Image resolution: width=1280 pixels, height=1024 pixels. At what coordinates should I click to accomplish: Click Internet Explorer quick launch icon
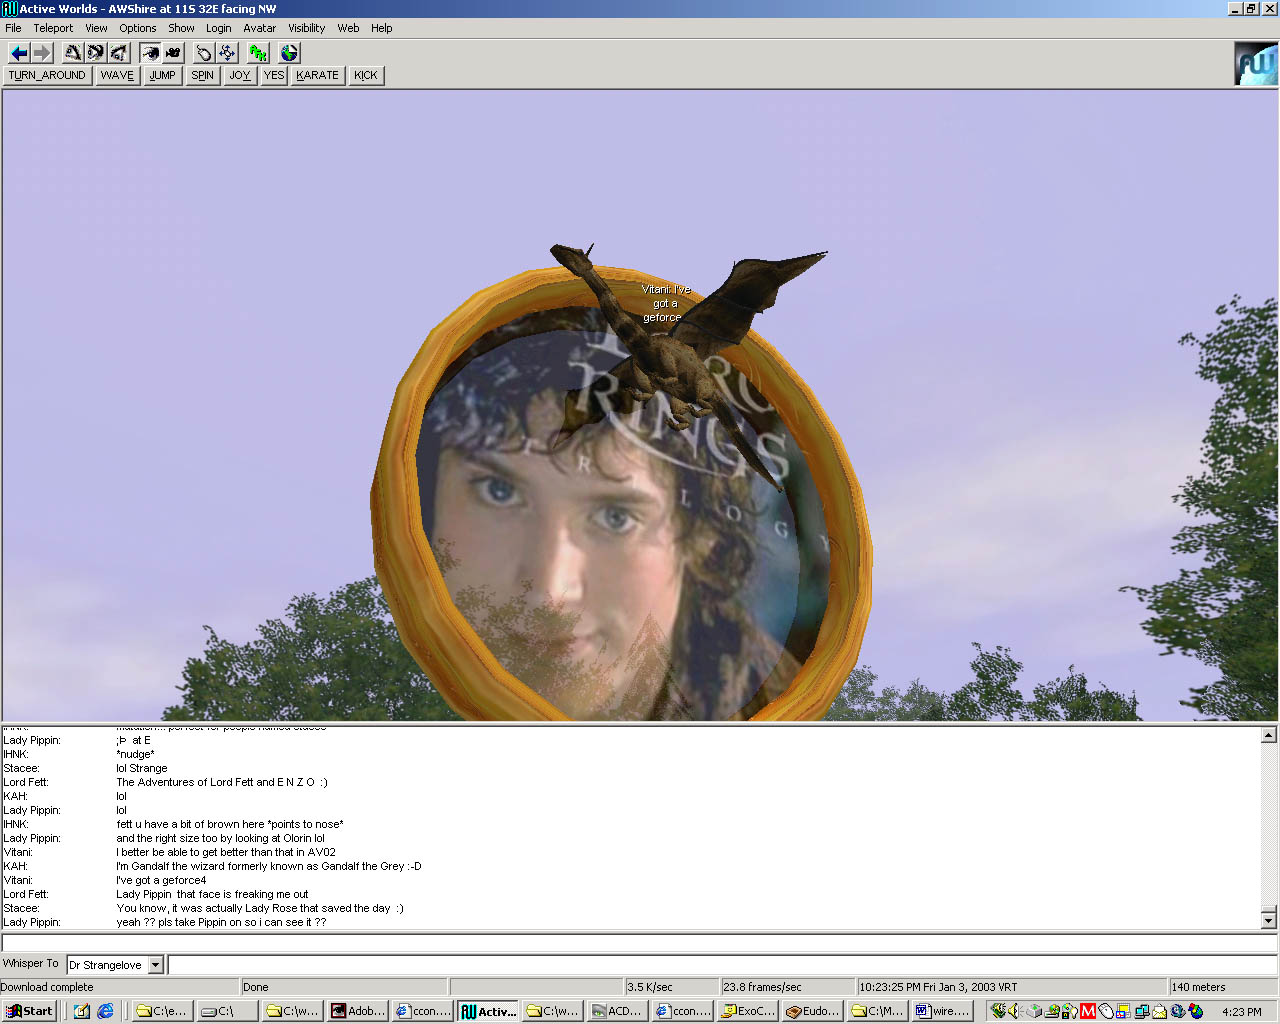tap(105, 1011)
